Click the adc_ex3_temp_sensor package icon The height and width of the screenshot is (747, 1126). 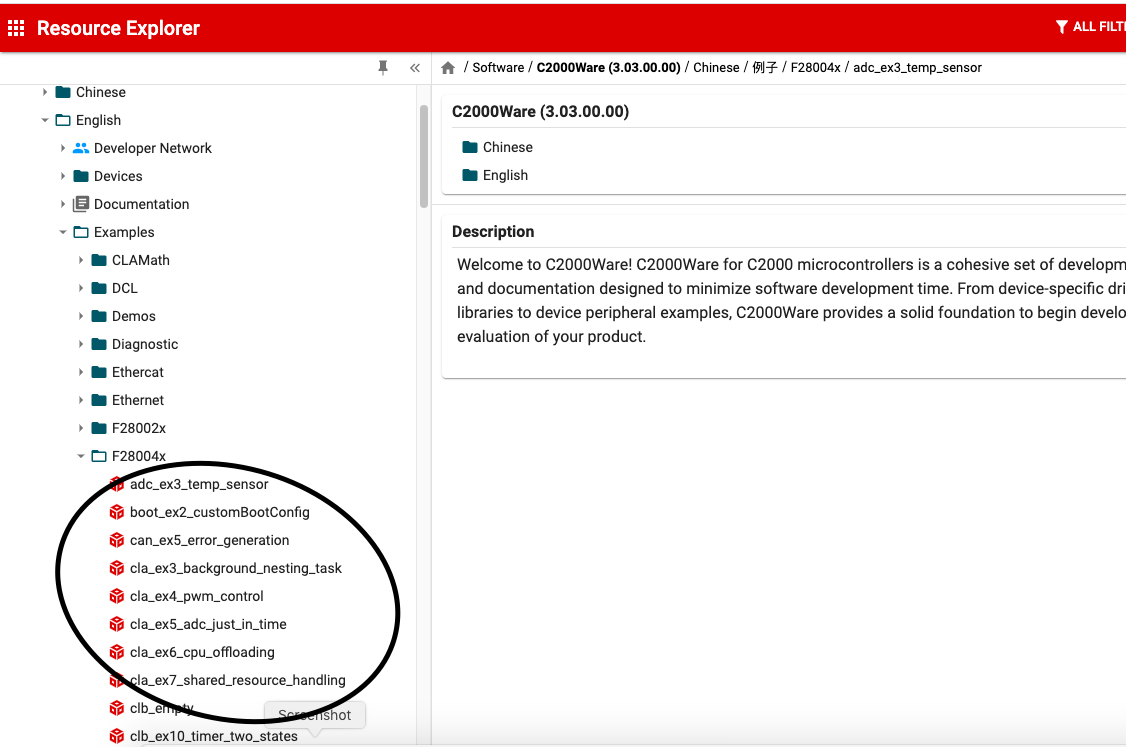117,484
